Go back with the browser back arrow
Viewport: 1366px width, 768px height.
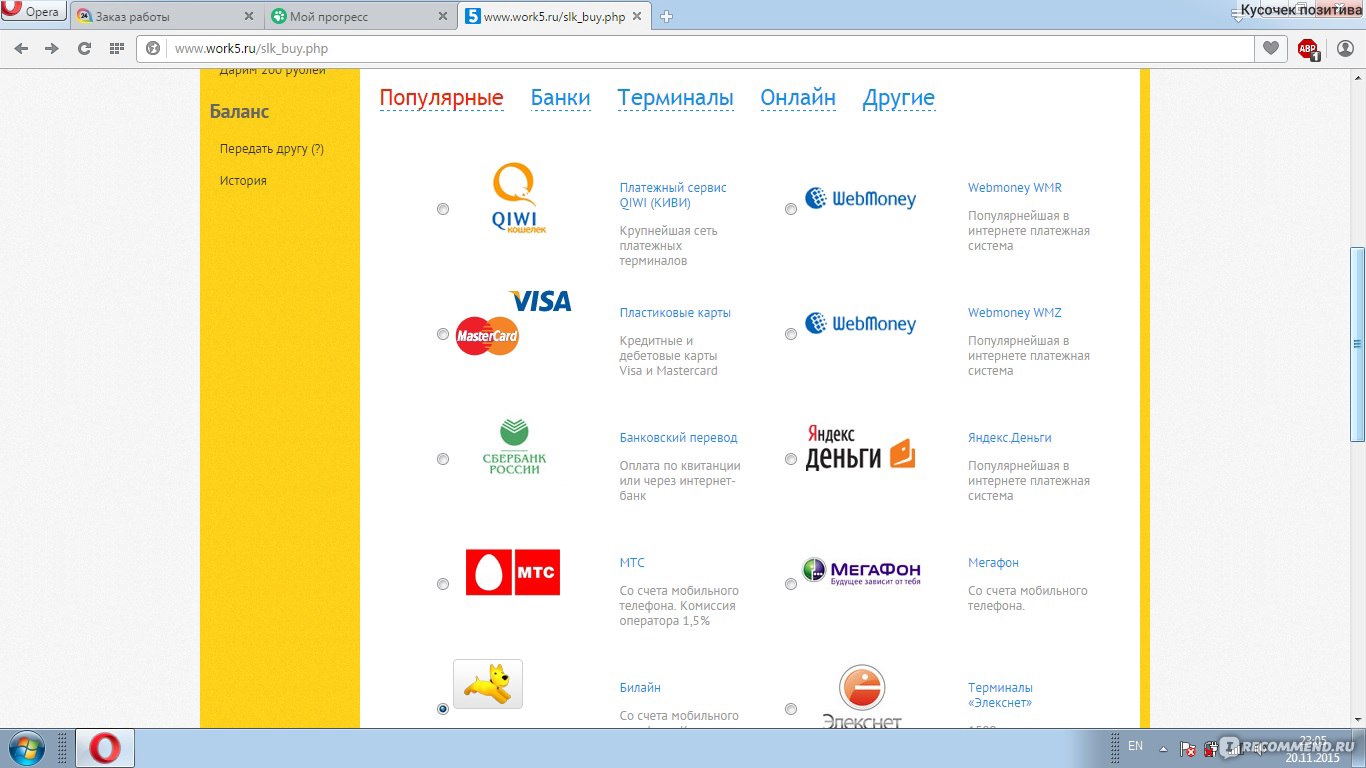[x=21, y=48]
